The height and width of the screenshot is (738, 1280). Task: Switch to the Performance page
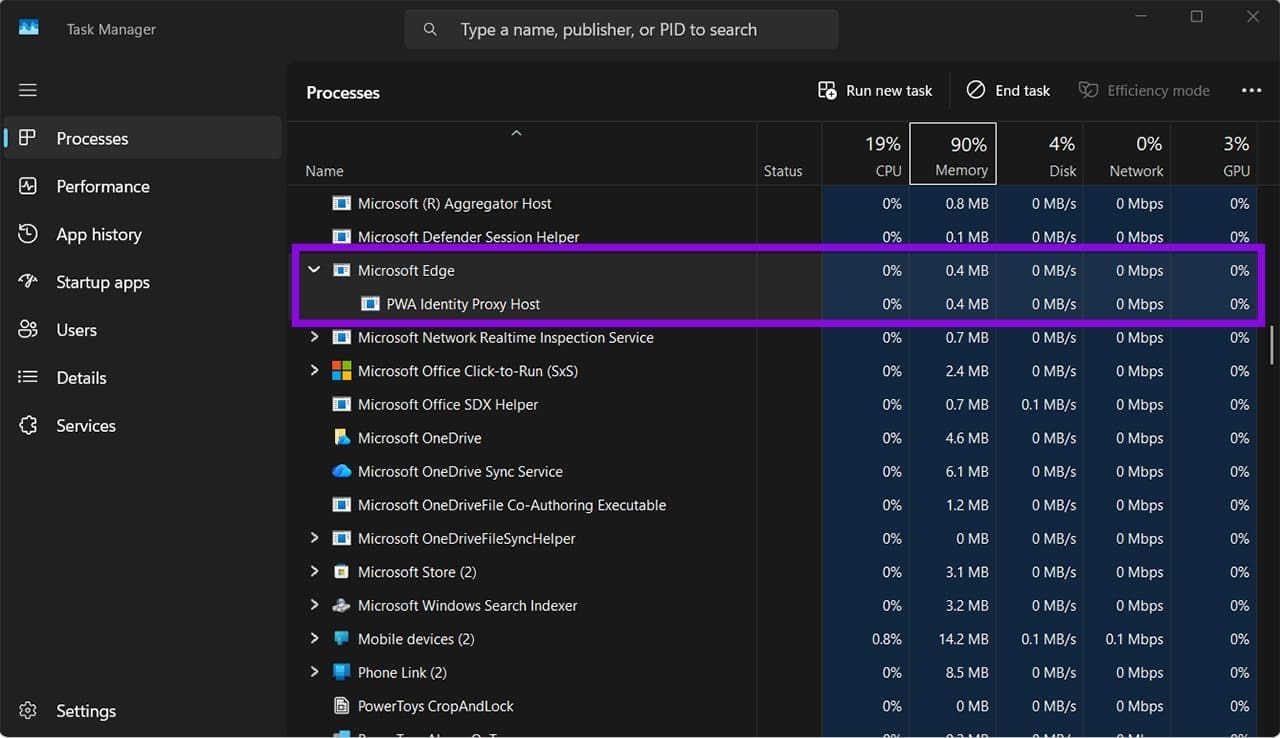pyautogui.click(x=142, y=186)
